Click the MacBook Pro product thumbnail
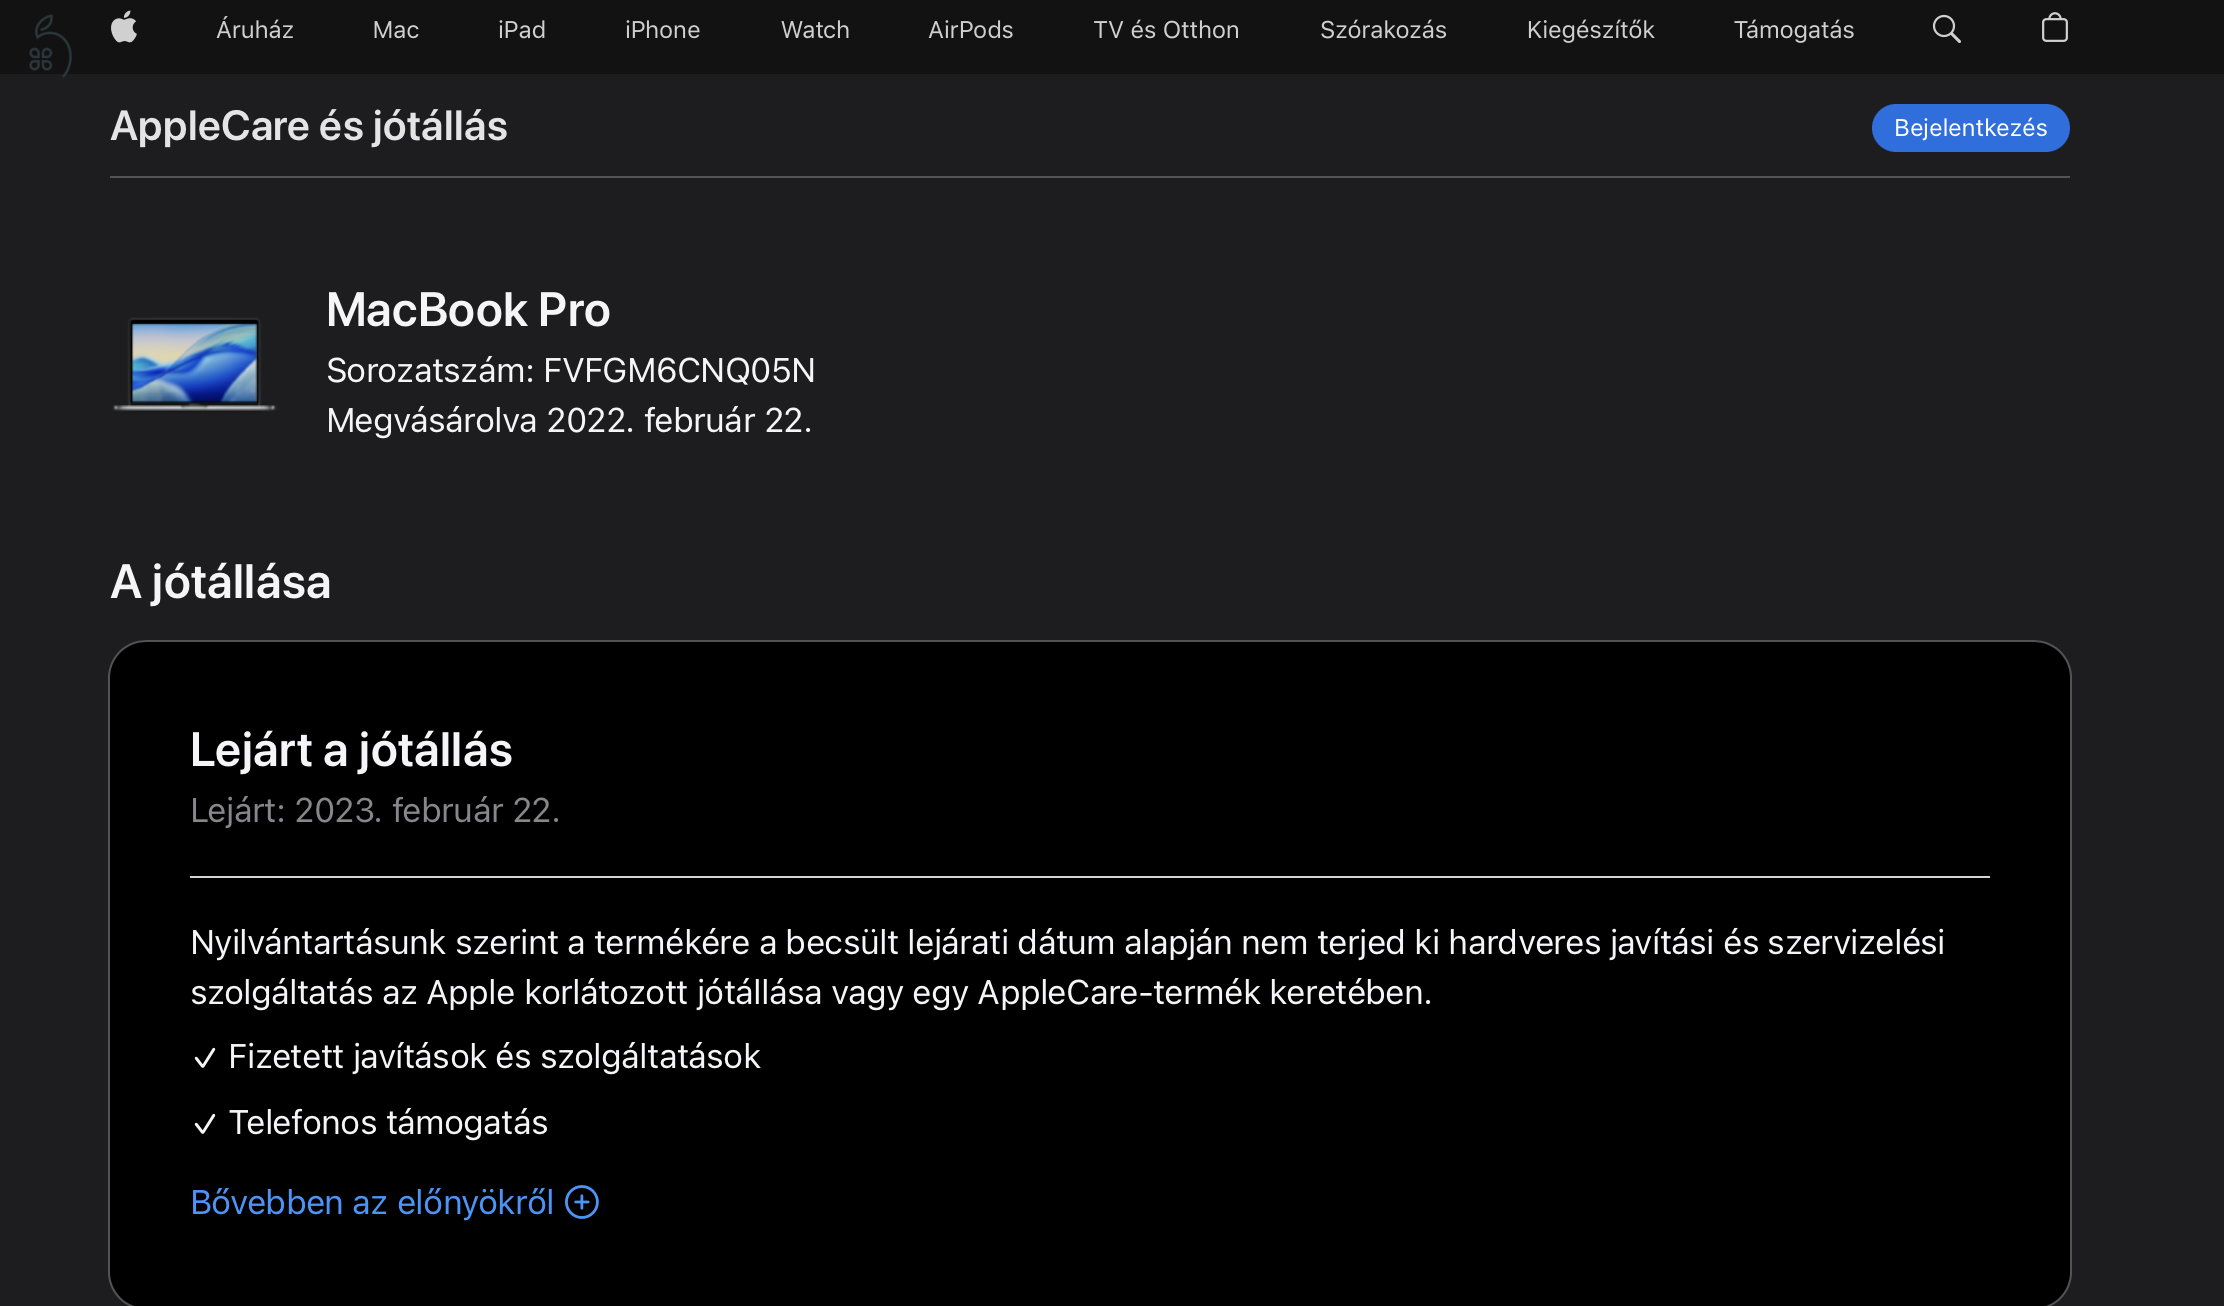The width and height of the screenshot is (2224, 1306). [x=195, y=365]
